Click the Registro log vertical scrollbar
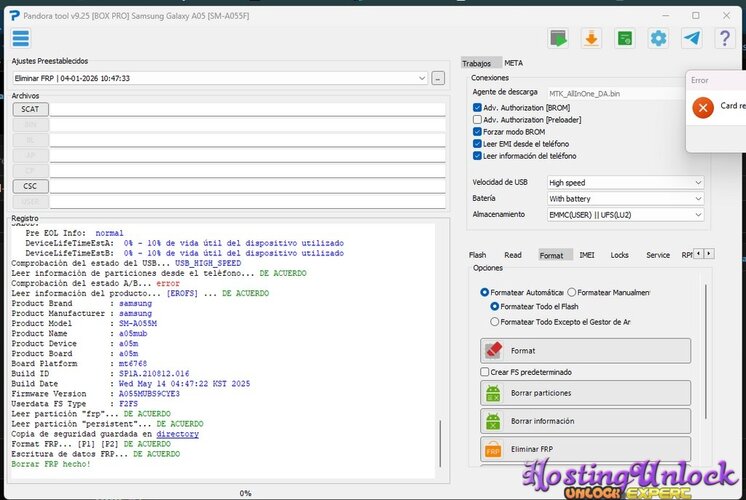This screenshot has width=746, height=500. click(441, 442)
